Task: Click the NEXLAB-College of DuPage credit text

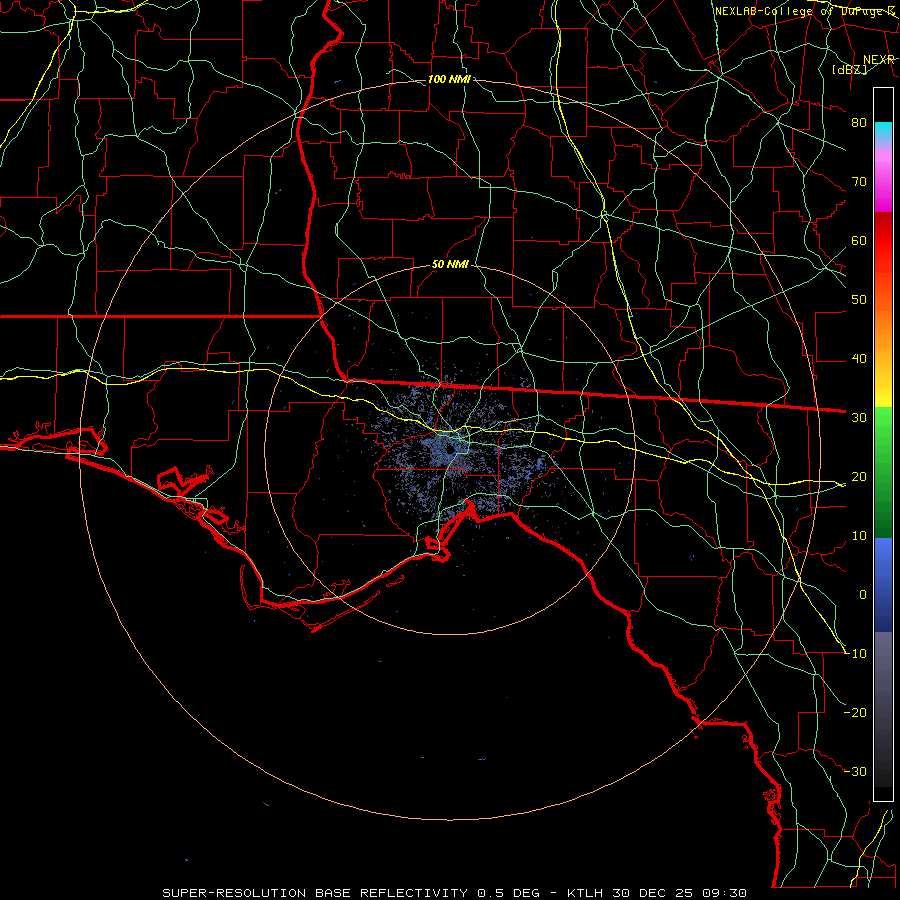Action: [805, 11]
